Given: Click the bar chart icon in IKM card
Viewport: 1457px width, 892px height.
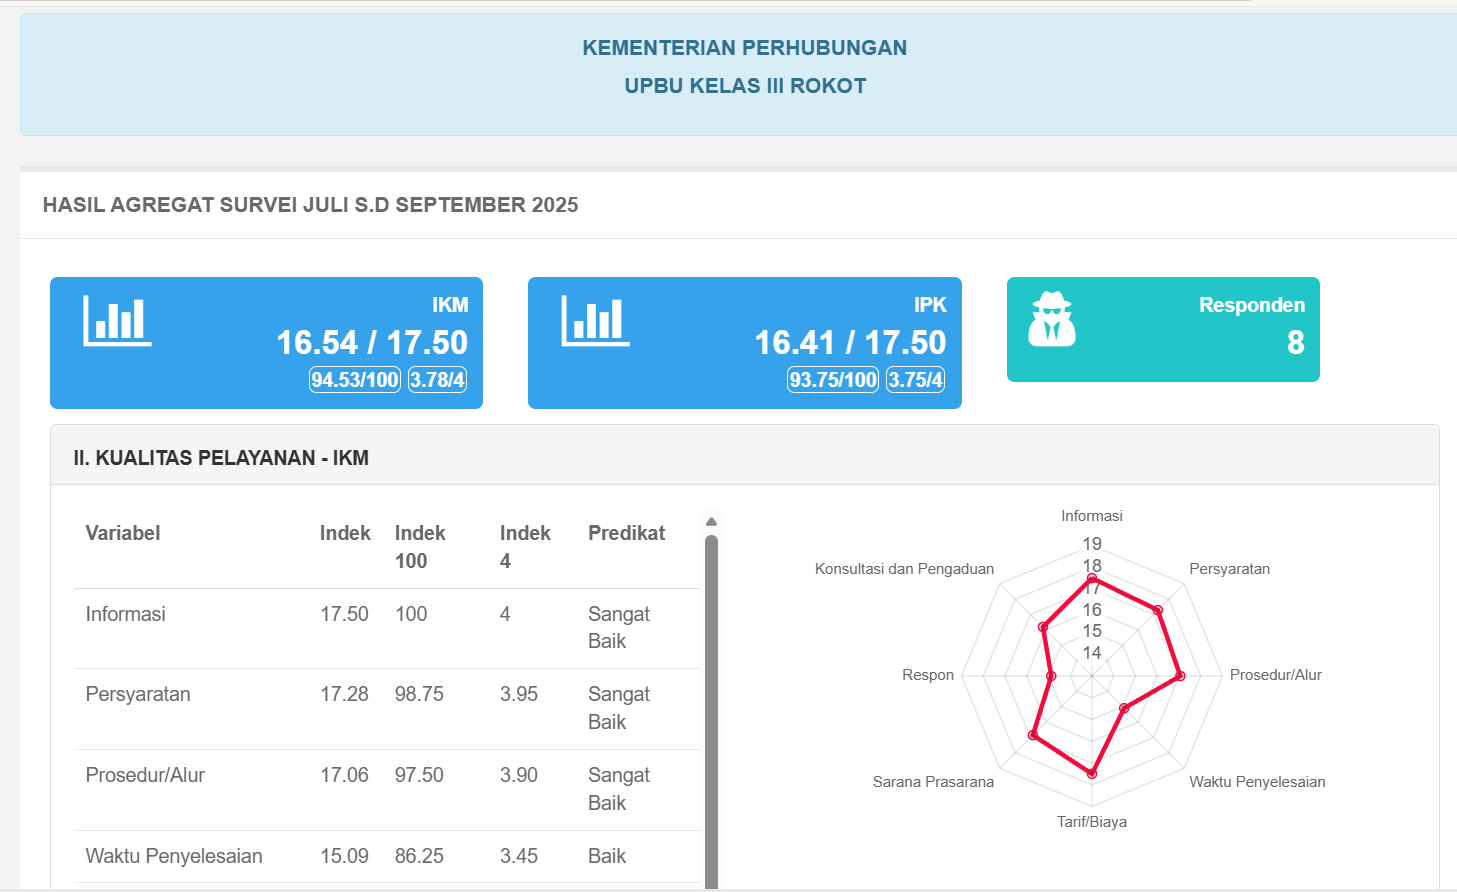Looking at the screenshot, I should click(x=117, y=321).
